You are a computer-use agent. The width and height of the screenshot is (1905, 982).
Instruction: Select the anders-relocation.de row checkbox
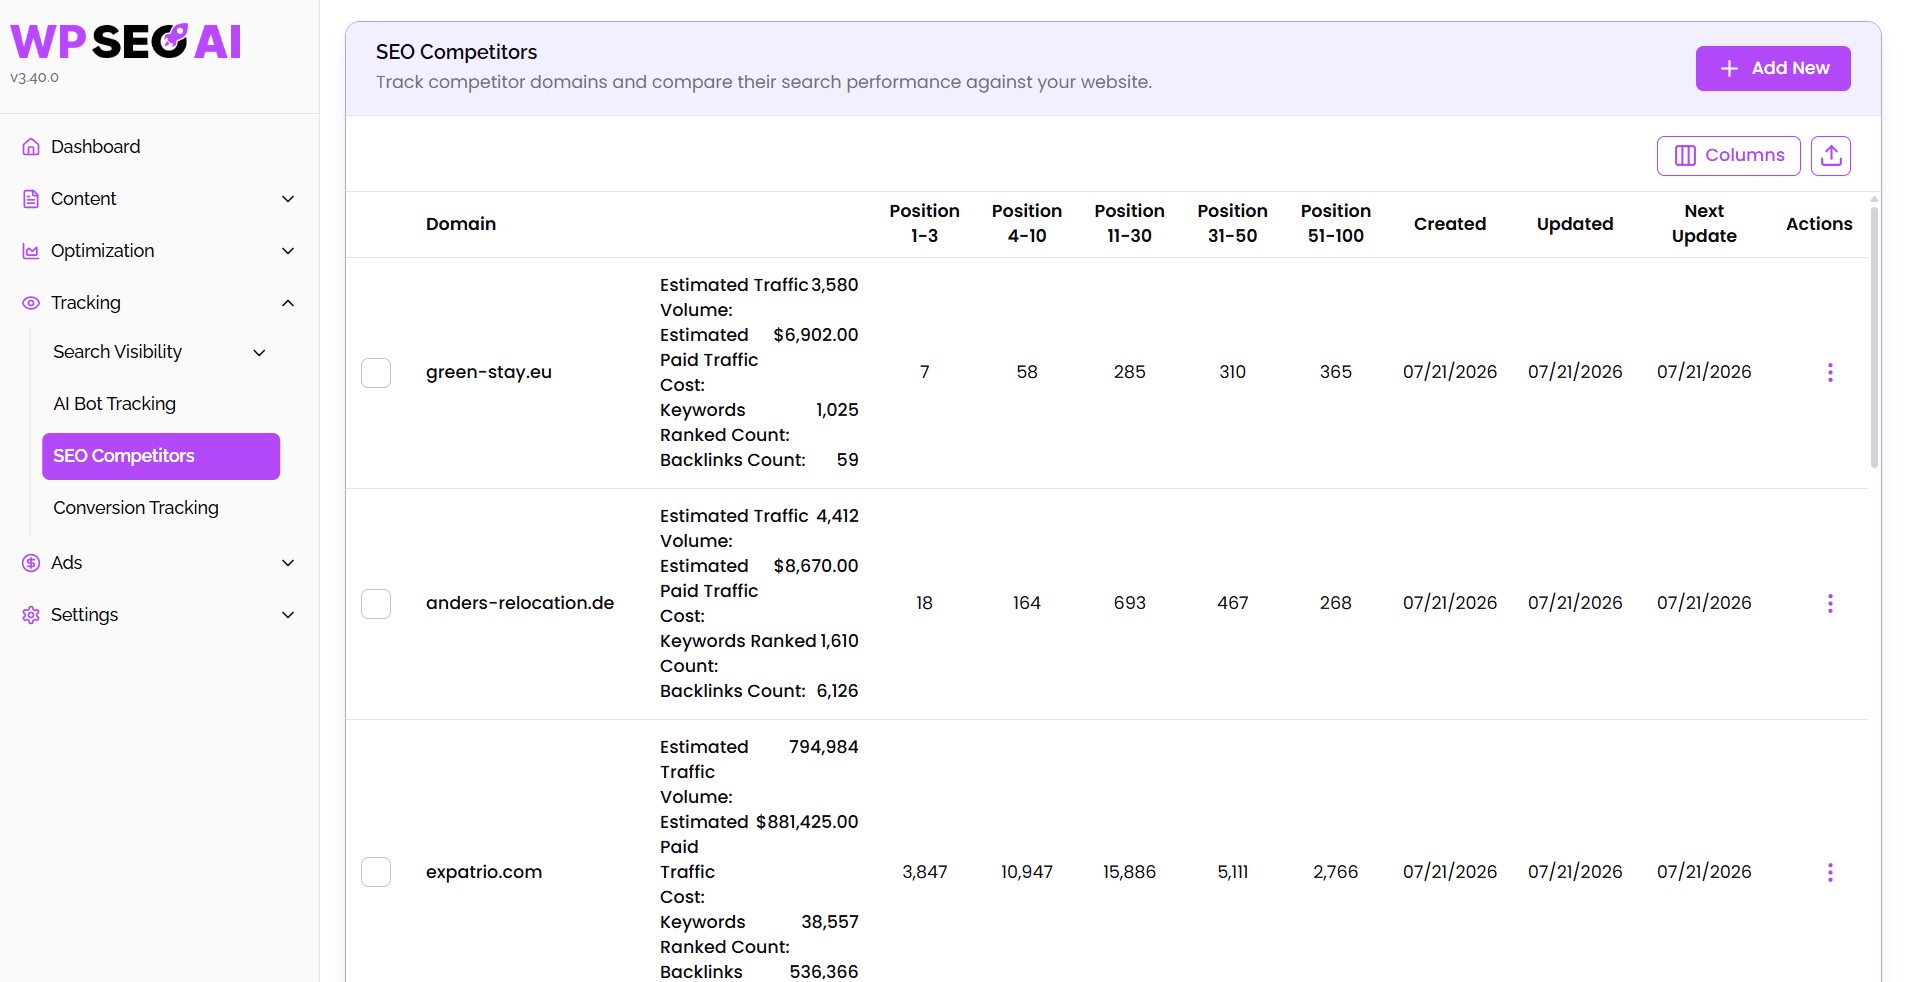tap(376, 604)
